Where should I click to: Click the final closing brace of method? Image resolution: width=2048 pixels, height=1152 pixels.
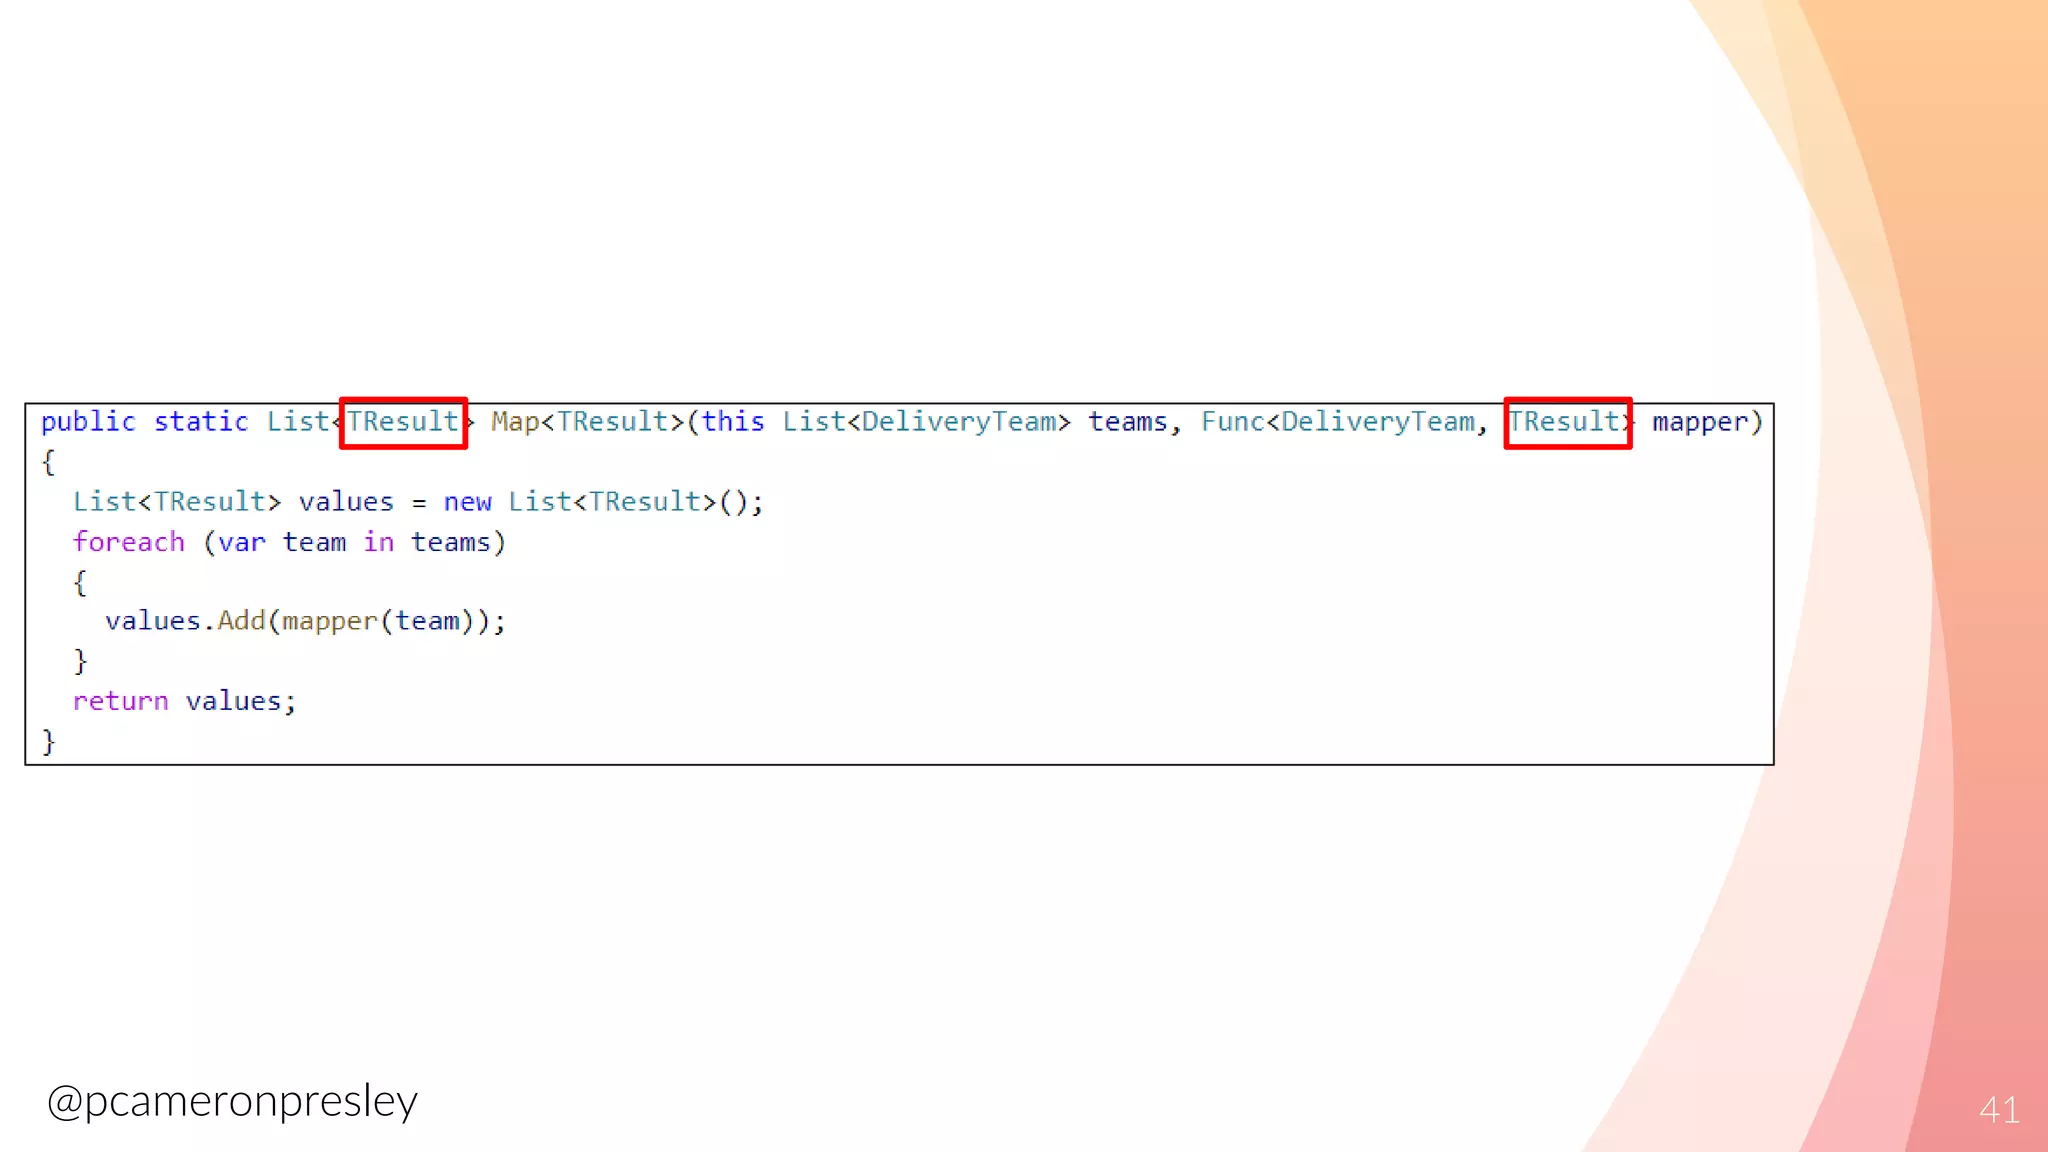(x=48, y=741)
